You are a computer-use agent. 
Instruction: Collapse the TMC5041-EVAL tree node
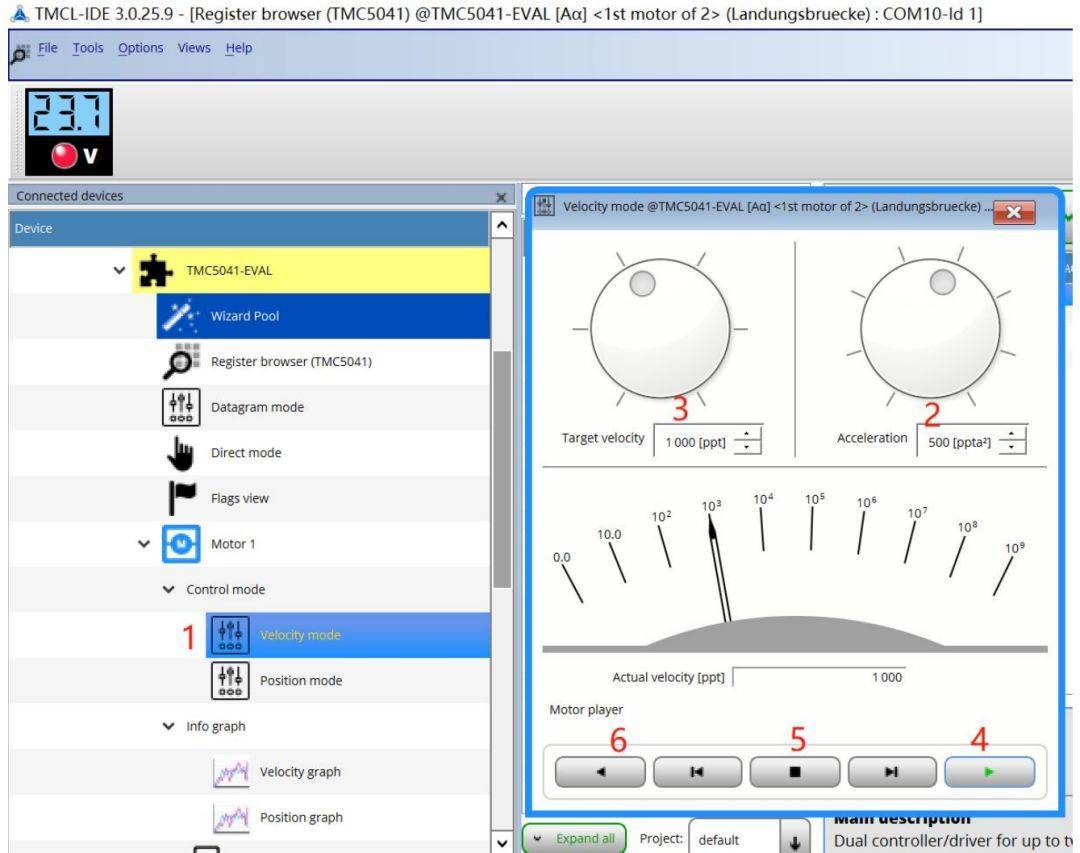[x=120, y=271]
